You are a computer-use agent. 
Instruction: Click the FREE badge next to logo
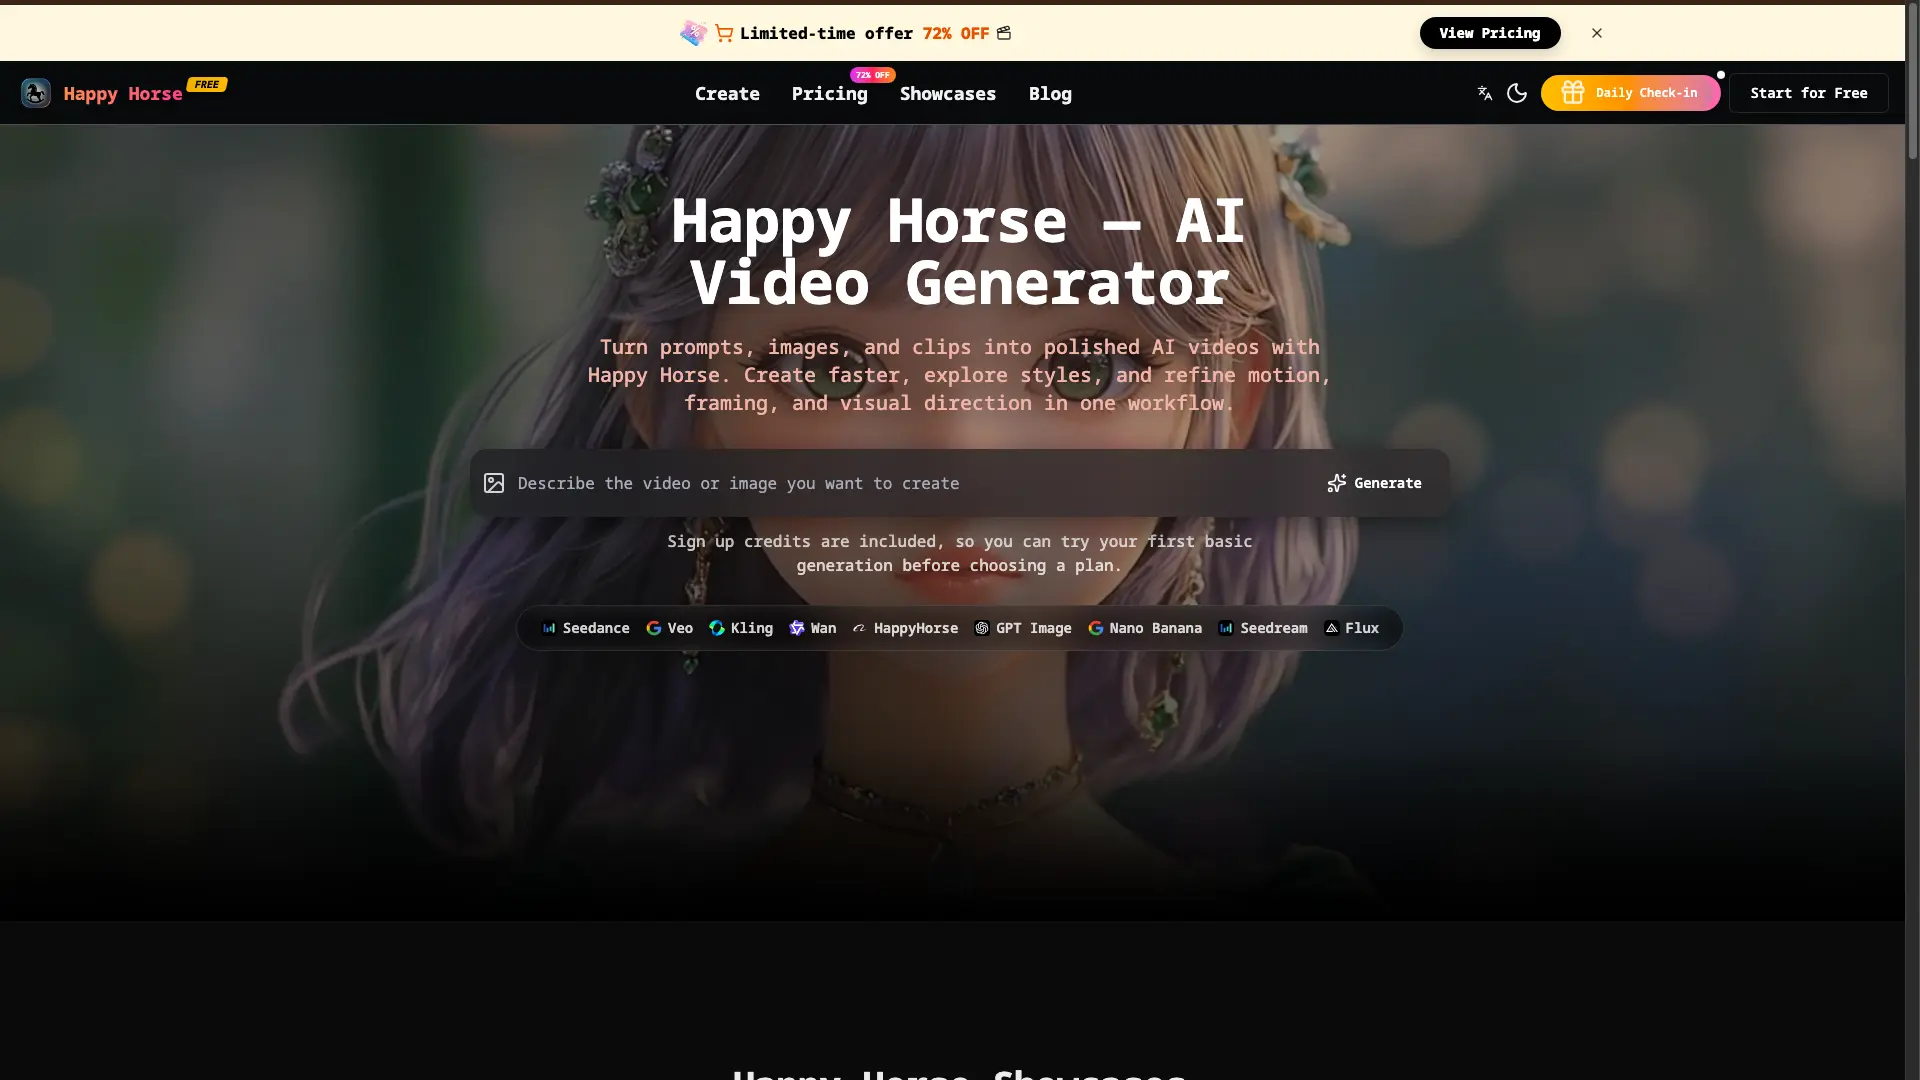point(207,84)
